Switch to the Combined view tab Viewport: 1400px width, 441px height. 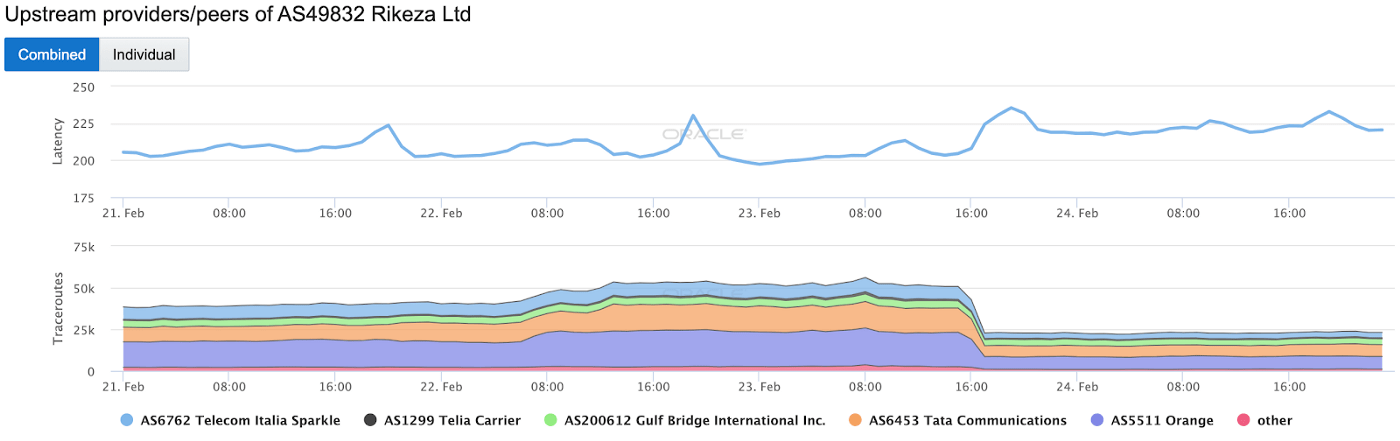click(52, 55)
